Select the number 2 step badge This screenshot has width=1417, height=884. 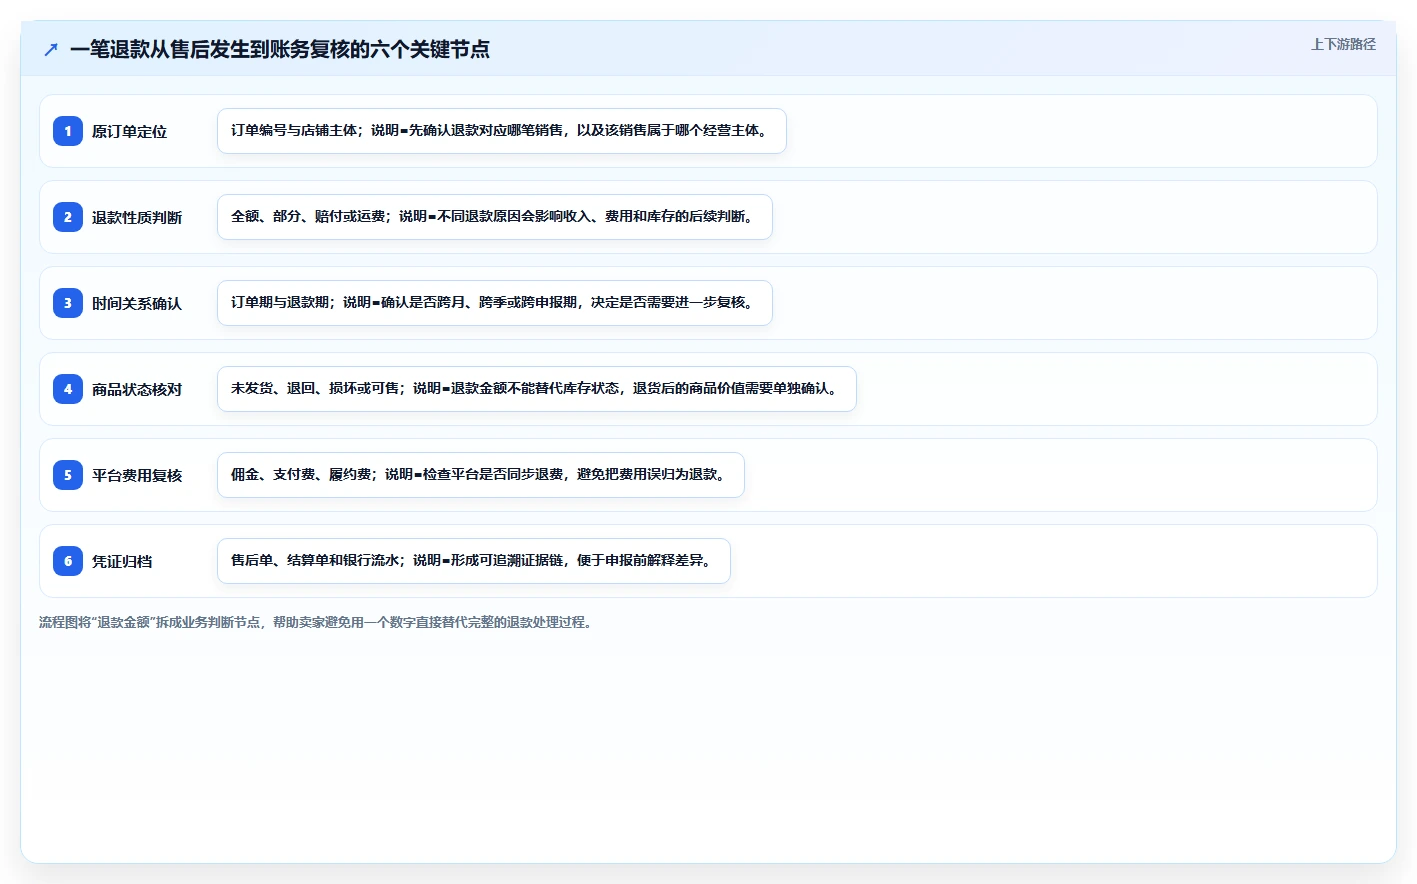(x=68, y=217)
